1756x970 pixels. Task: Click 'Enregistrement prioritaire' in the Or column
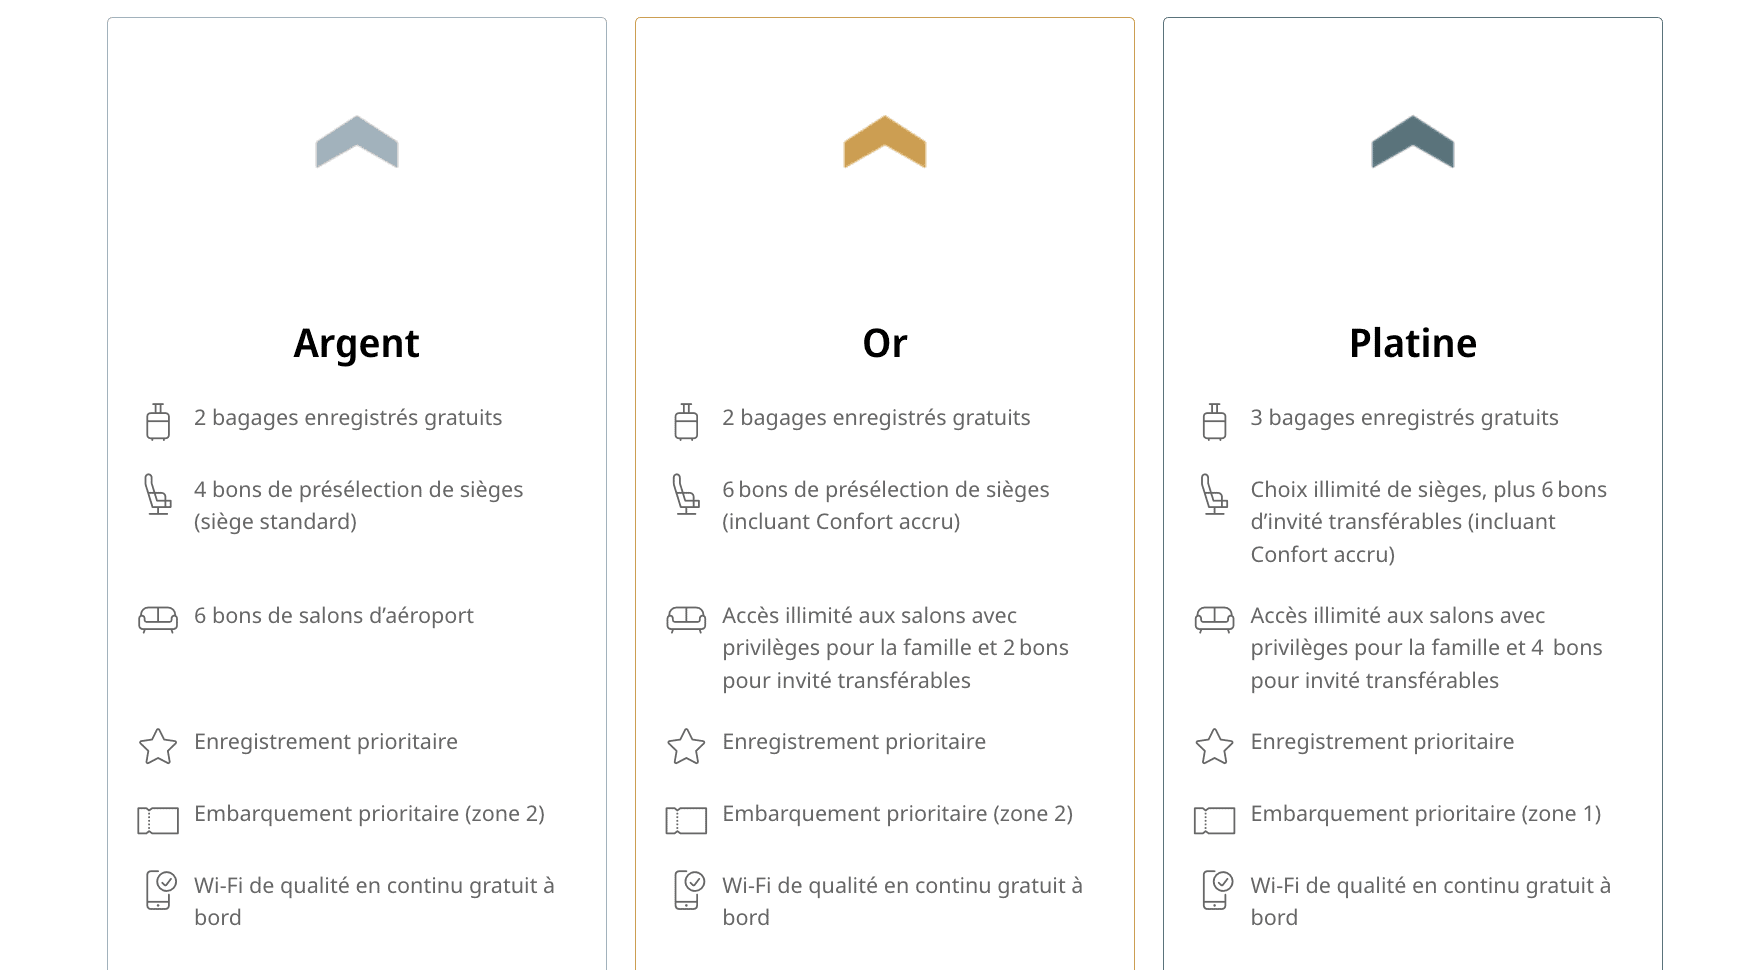[x=854, y=742]
